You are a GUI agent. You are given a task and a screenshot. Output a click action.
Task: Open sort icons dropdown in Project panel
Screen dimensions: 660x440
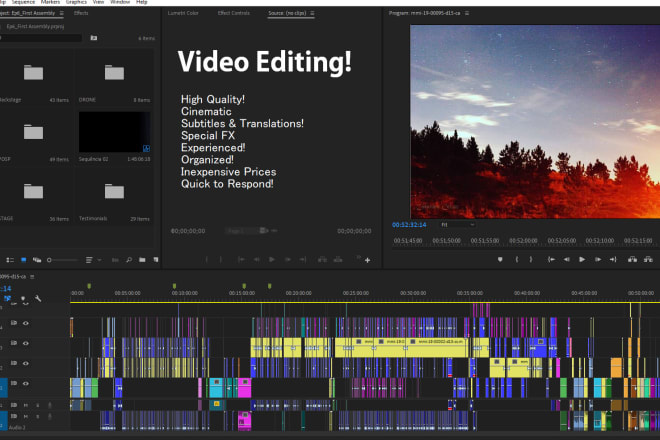[x=92, y=260]
